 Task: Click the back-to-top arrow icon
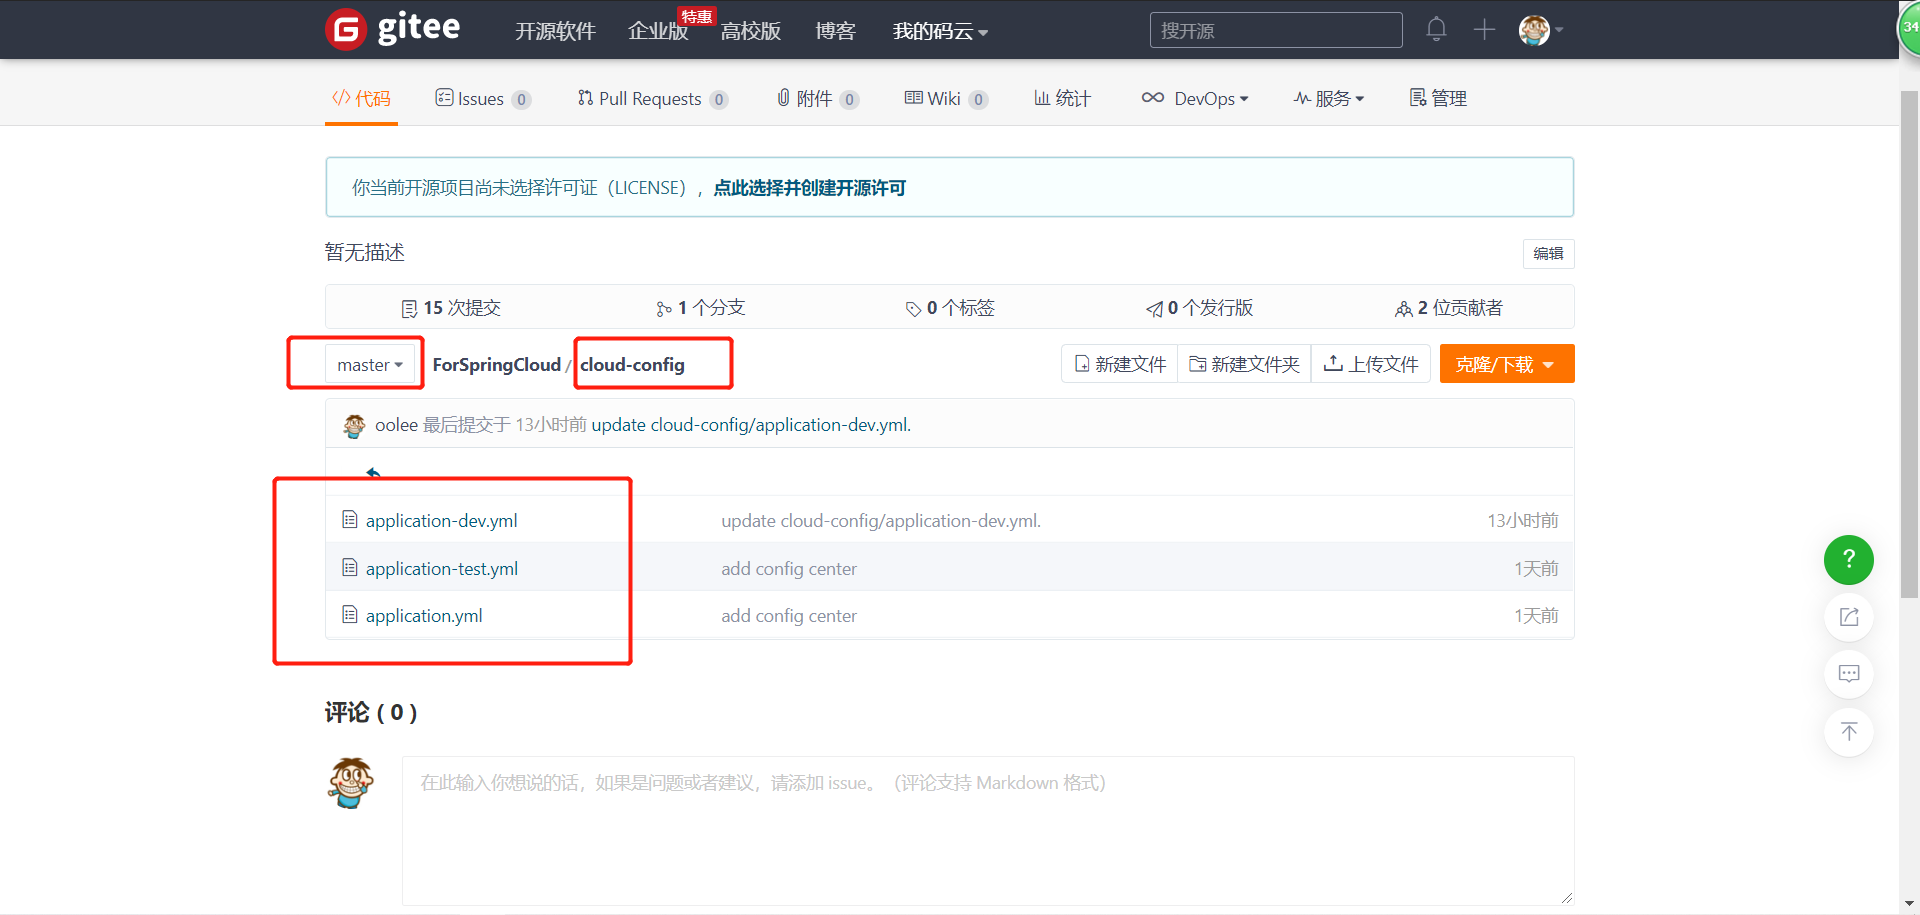1848,732
